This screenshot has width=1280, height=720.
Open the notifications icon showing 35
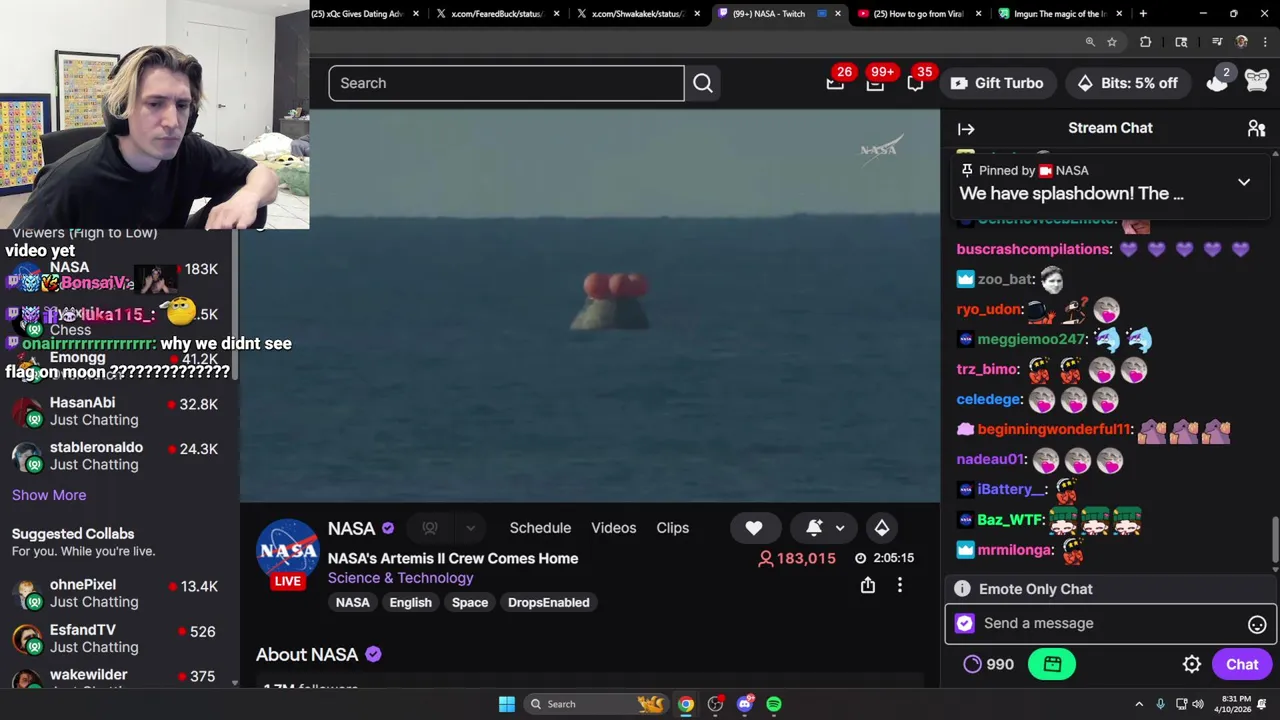point(915,83)
